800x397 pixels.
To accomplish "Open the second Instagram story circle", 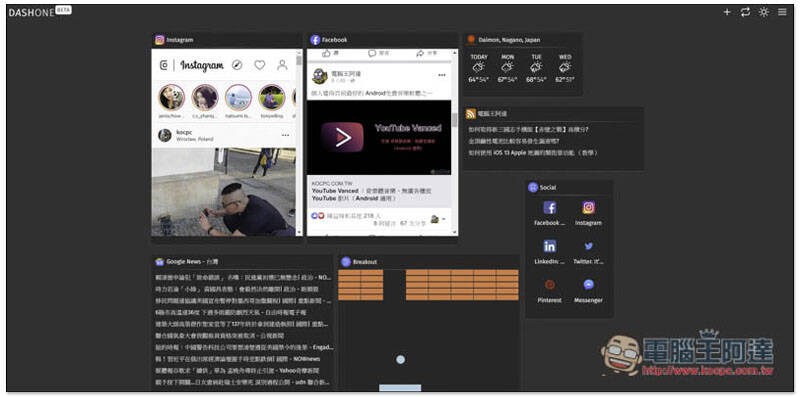I will click(205, 97).
